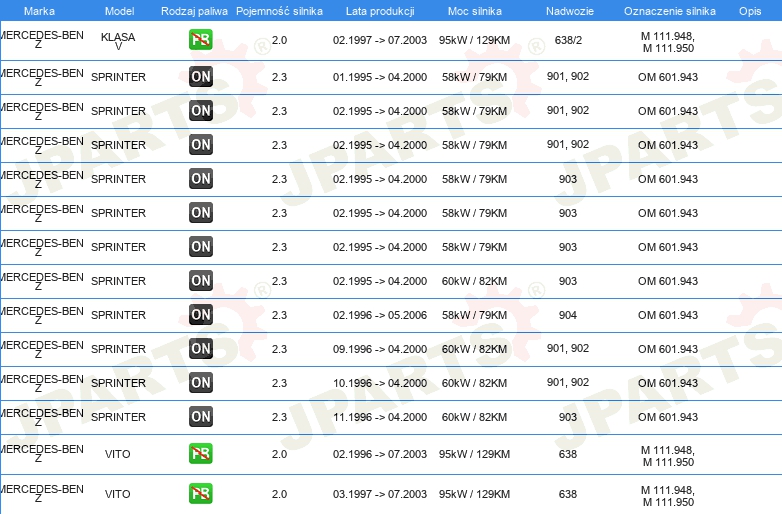Viewport: 782px width, 514px height.
Task: Sort by the Rodzaj paliwa column header
Action: click(x=194, y=11)
